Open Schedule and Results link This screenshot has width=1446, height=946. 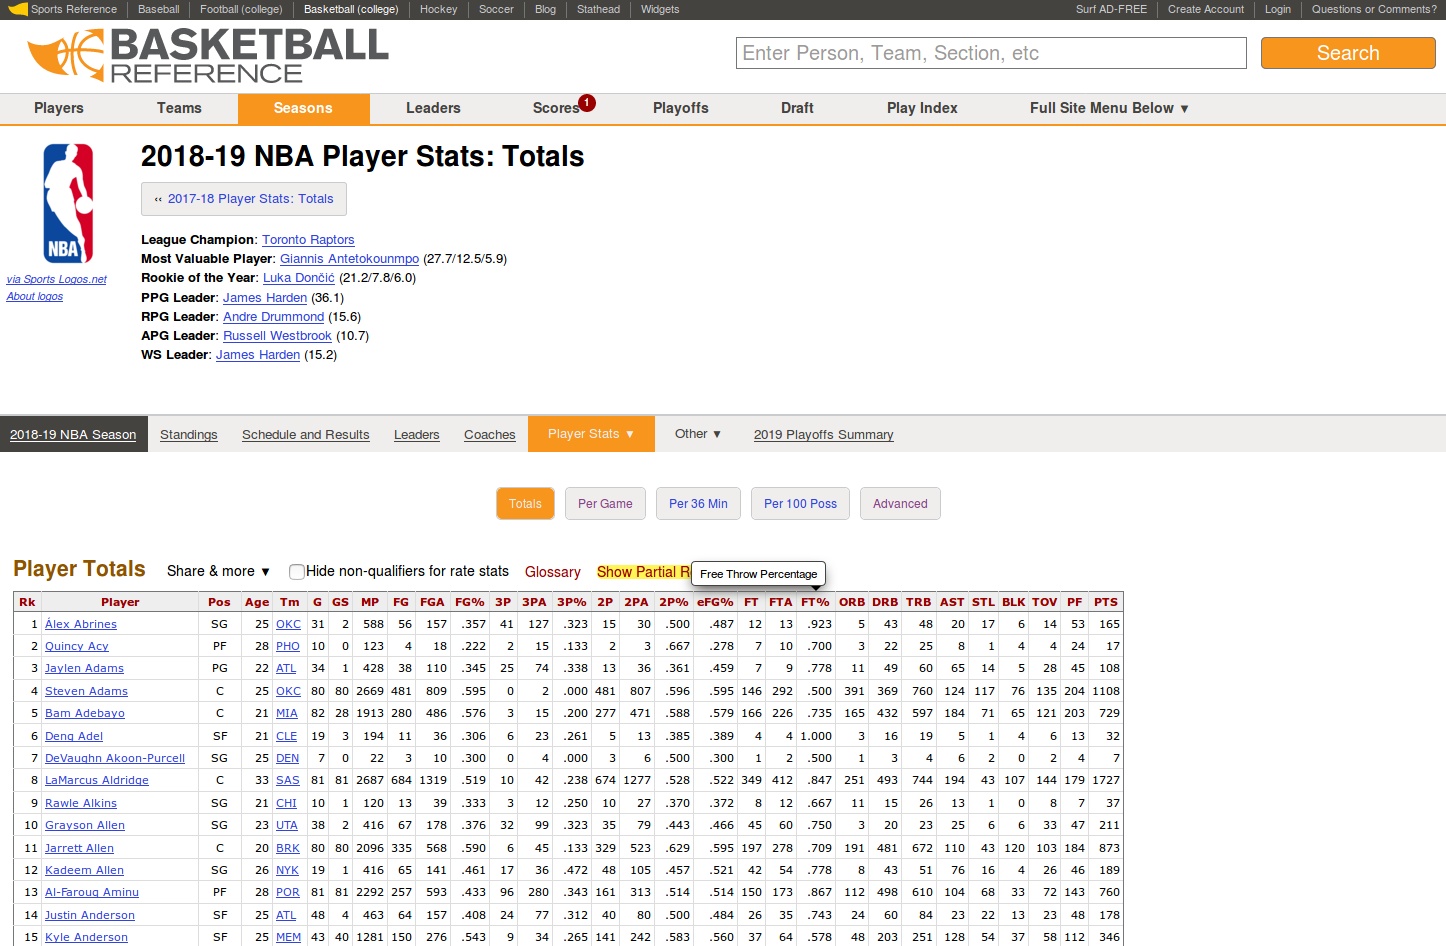(x=306, y=434)
